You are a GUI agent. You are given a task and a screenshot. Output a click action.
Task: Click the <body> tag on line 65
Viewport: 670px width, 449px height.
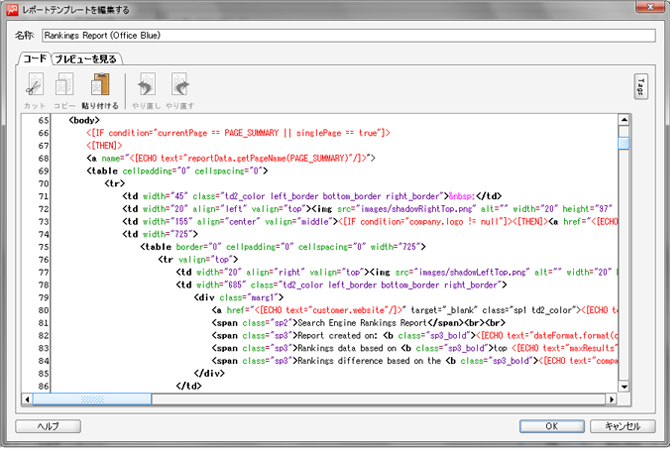click(x=84, y=120)
